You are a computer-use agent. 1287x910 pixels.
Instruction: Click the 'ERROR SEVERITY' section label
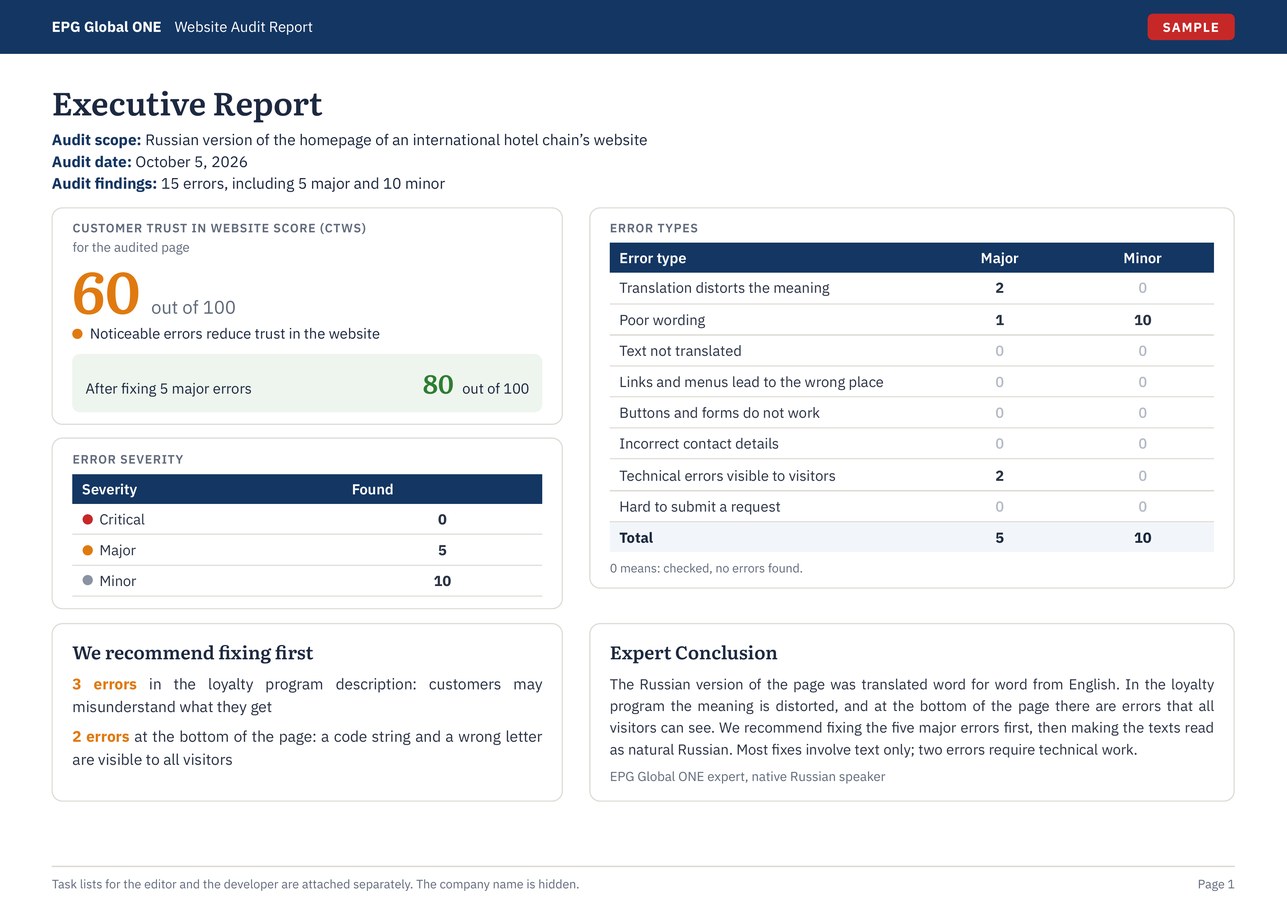pos(128,459)
